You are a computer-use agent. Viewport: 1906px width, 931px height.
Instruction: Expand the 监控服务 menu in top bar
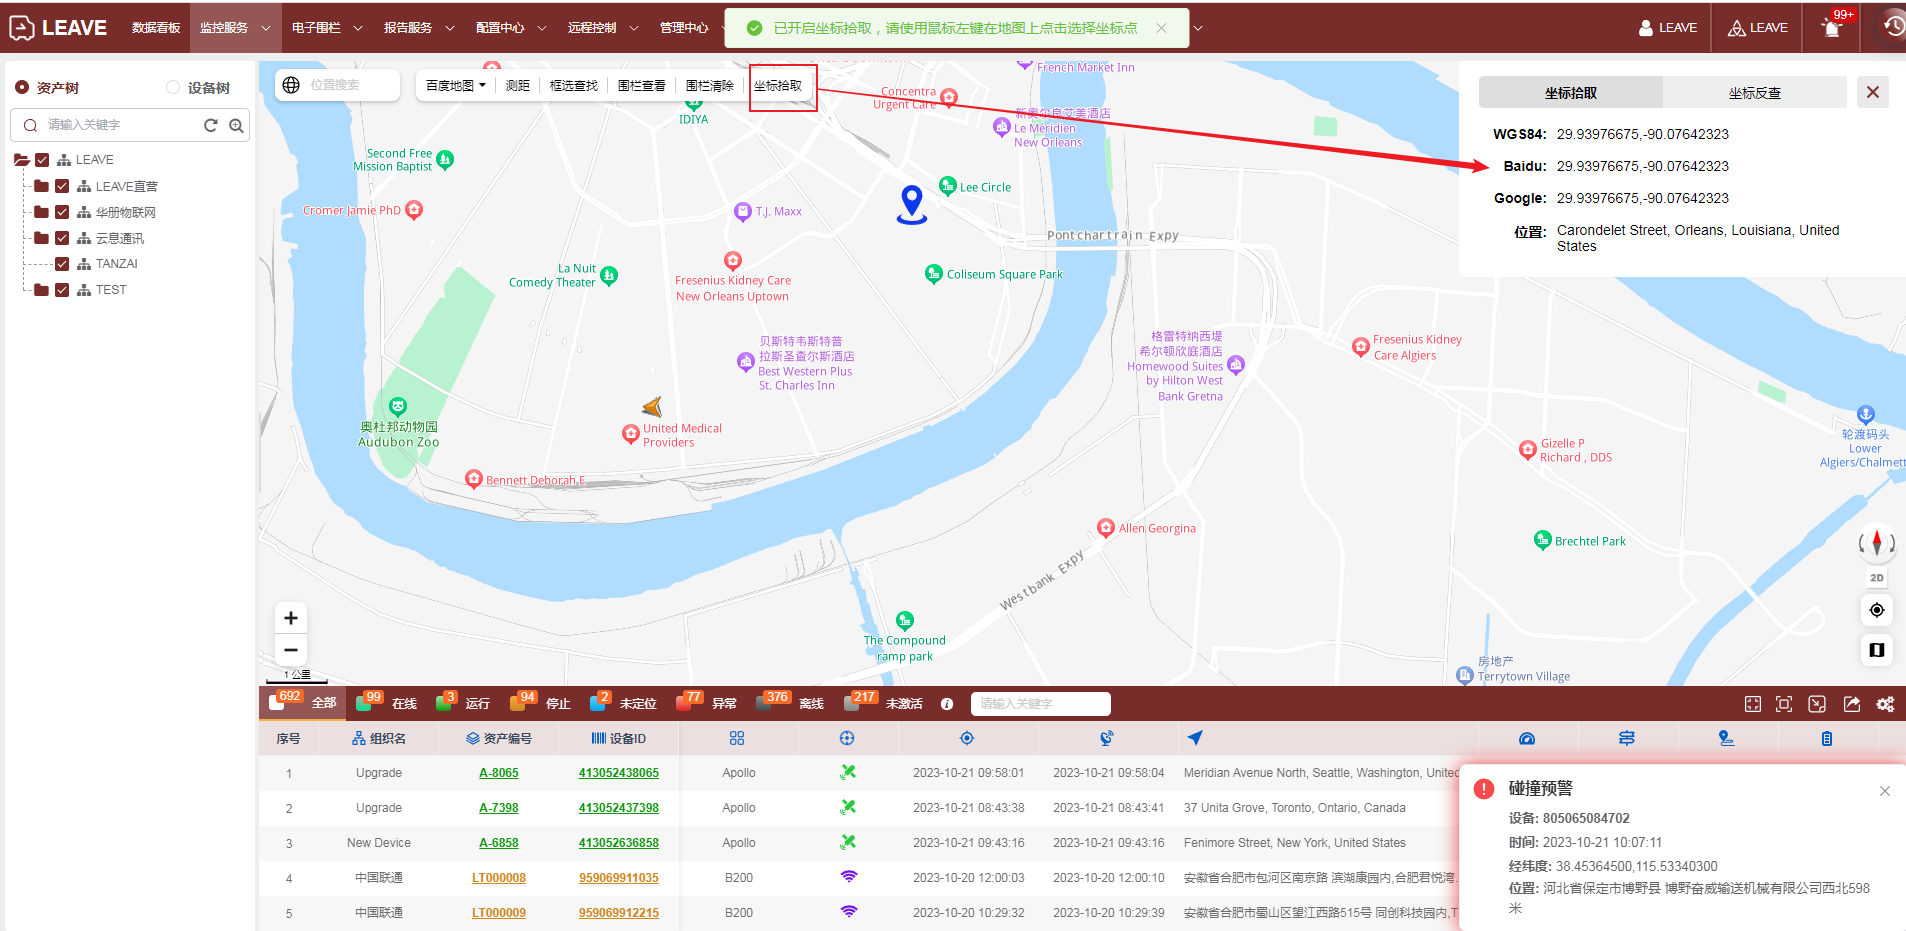click(234, 28)
